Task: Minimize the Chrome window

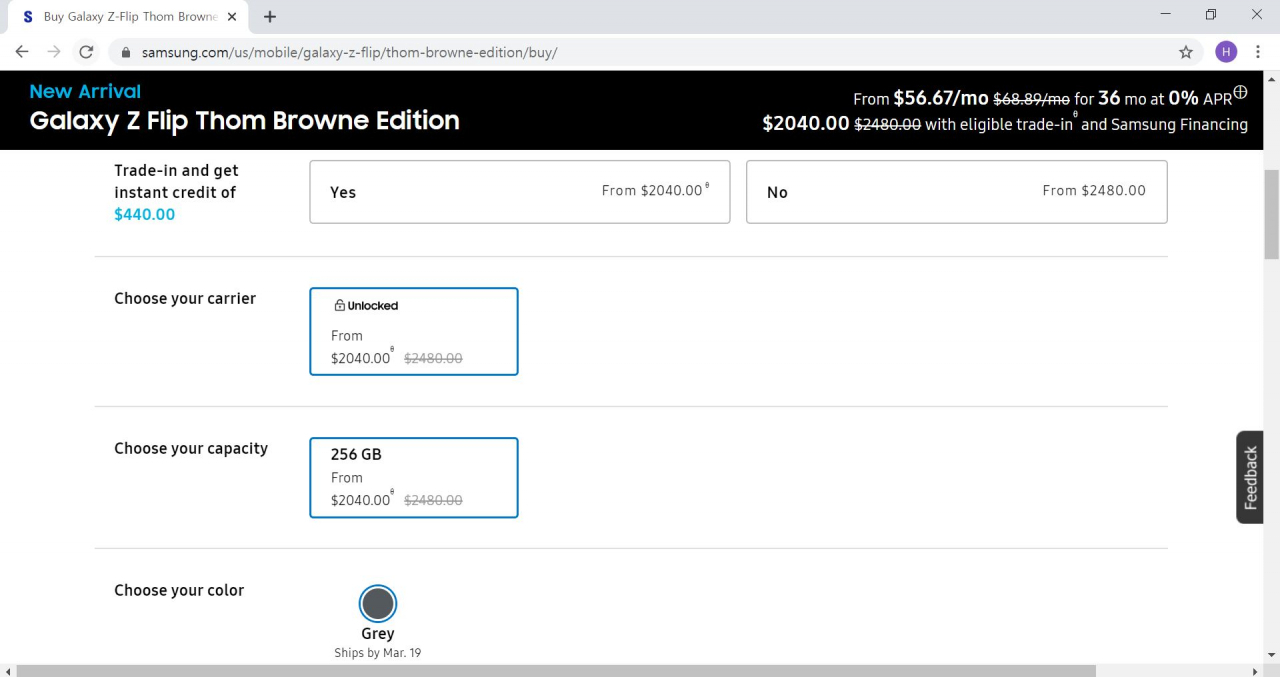Action: click(x=1165, y=15)
